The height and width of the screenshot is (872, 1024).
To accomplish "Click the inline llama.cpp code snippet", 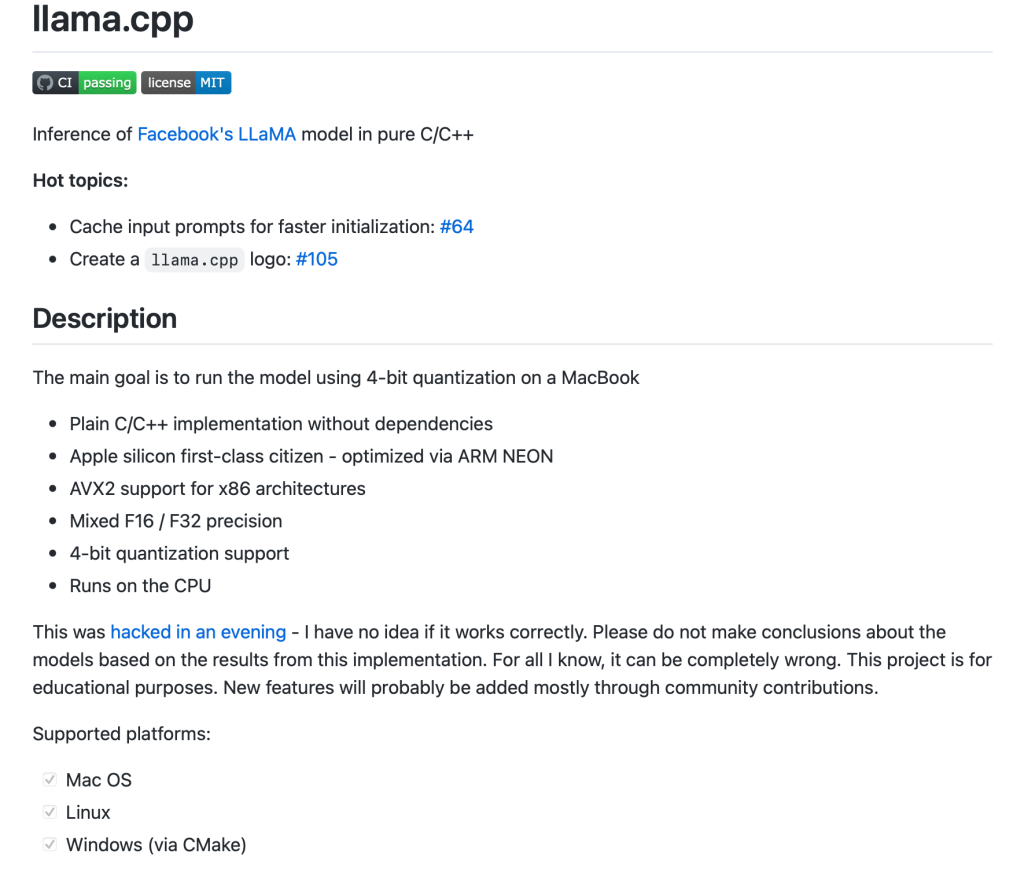I will [x=194, y=260].
